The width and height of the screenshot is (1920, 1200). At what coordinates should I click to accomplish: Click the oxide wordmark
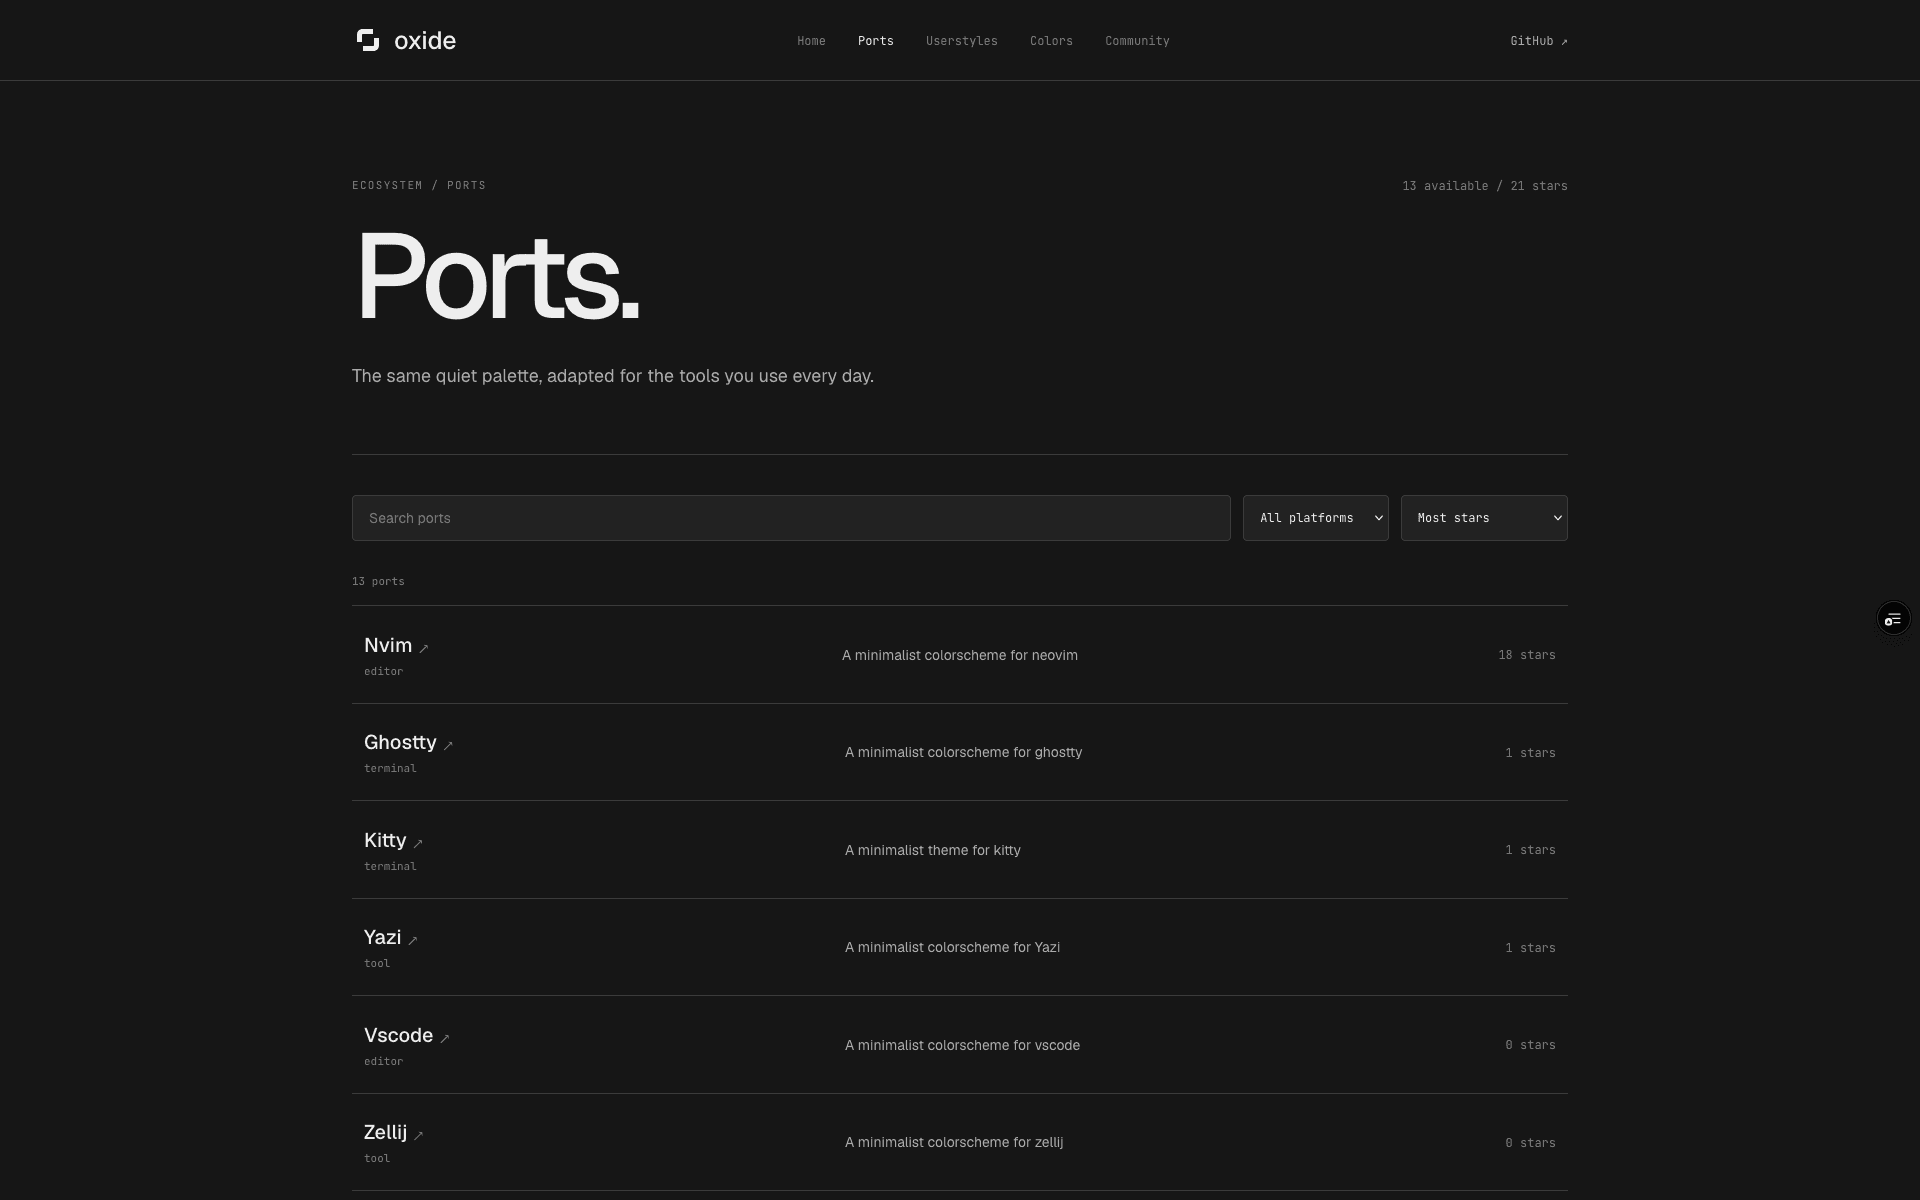[x=425, y=41]
